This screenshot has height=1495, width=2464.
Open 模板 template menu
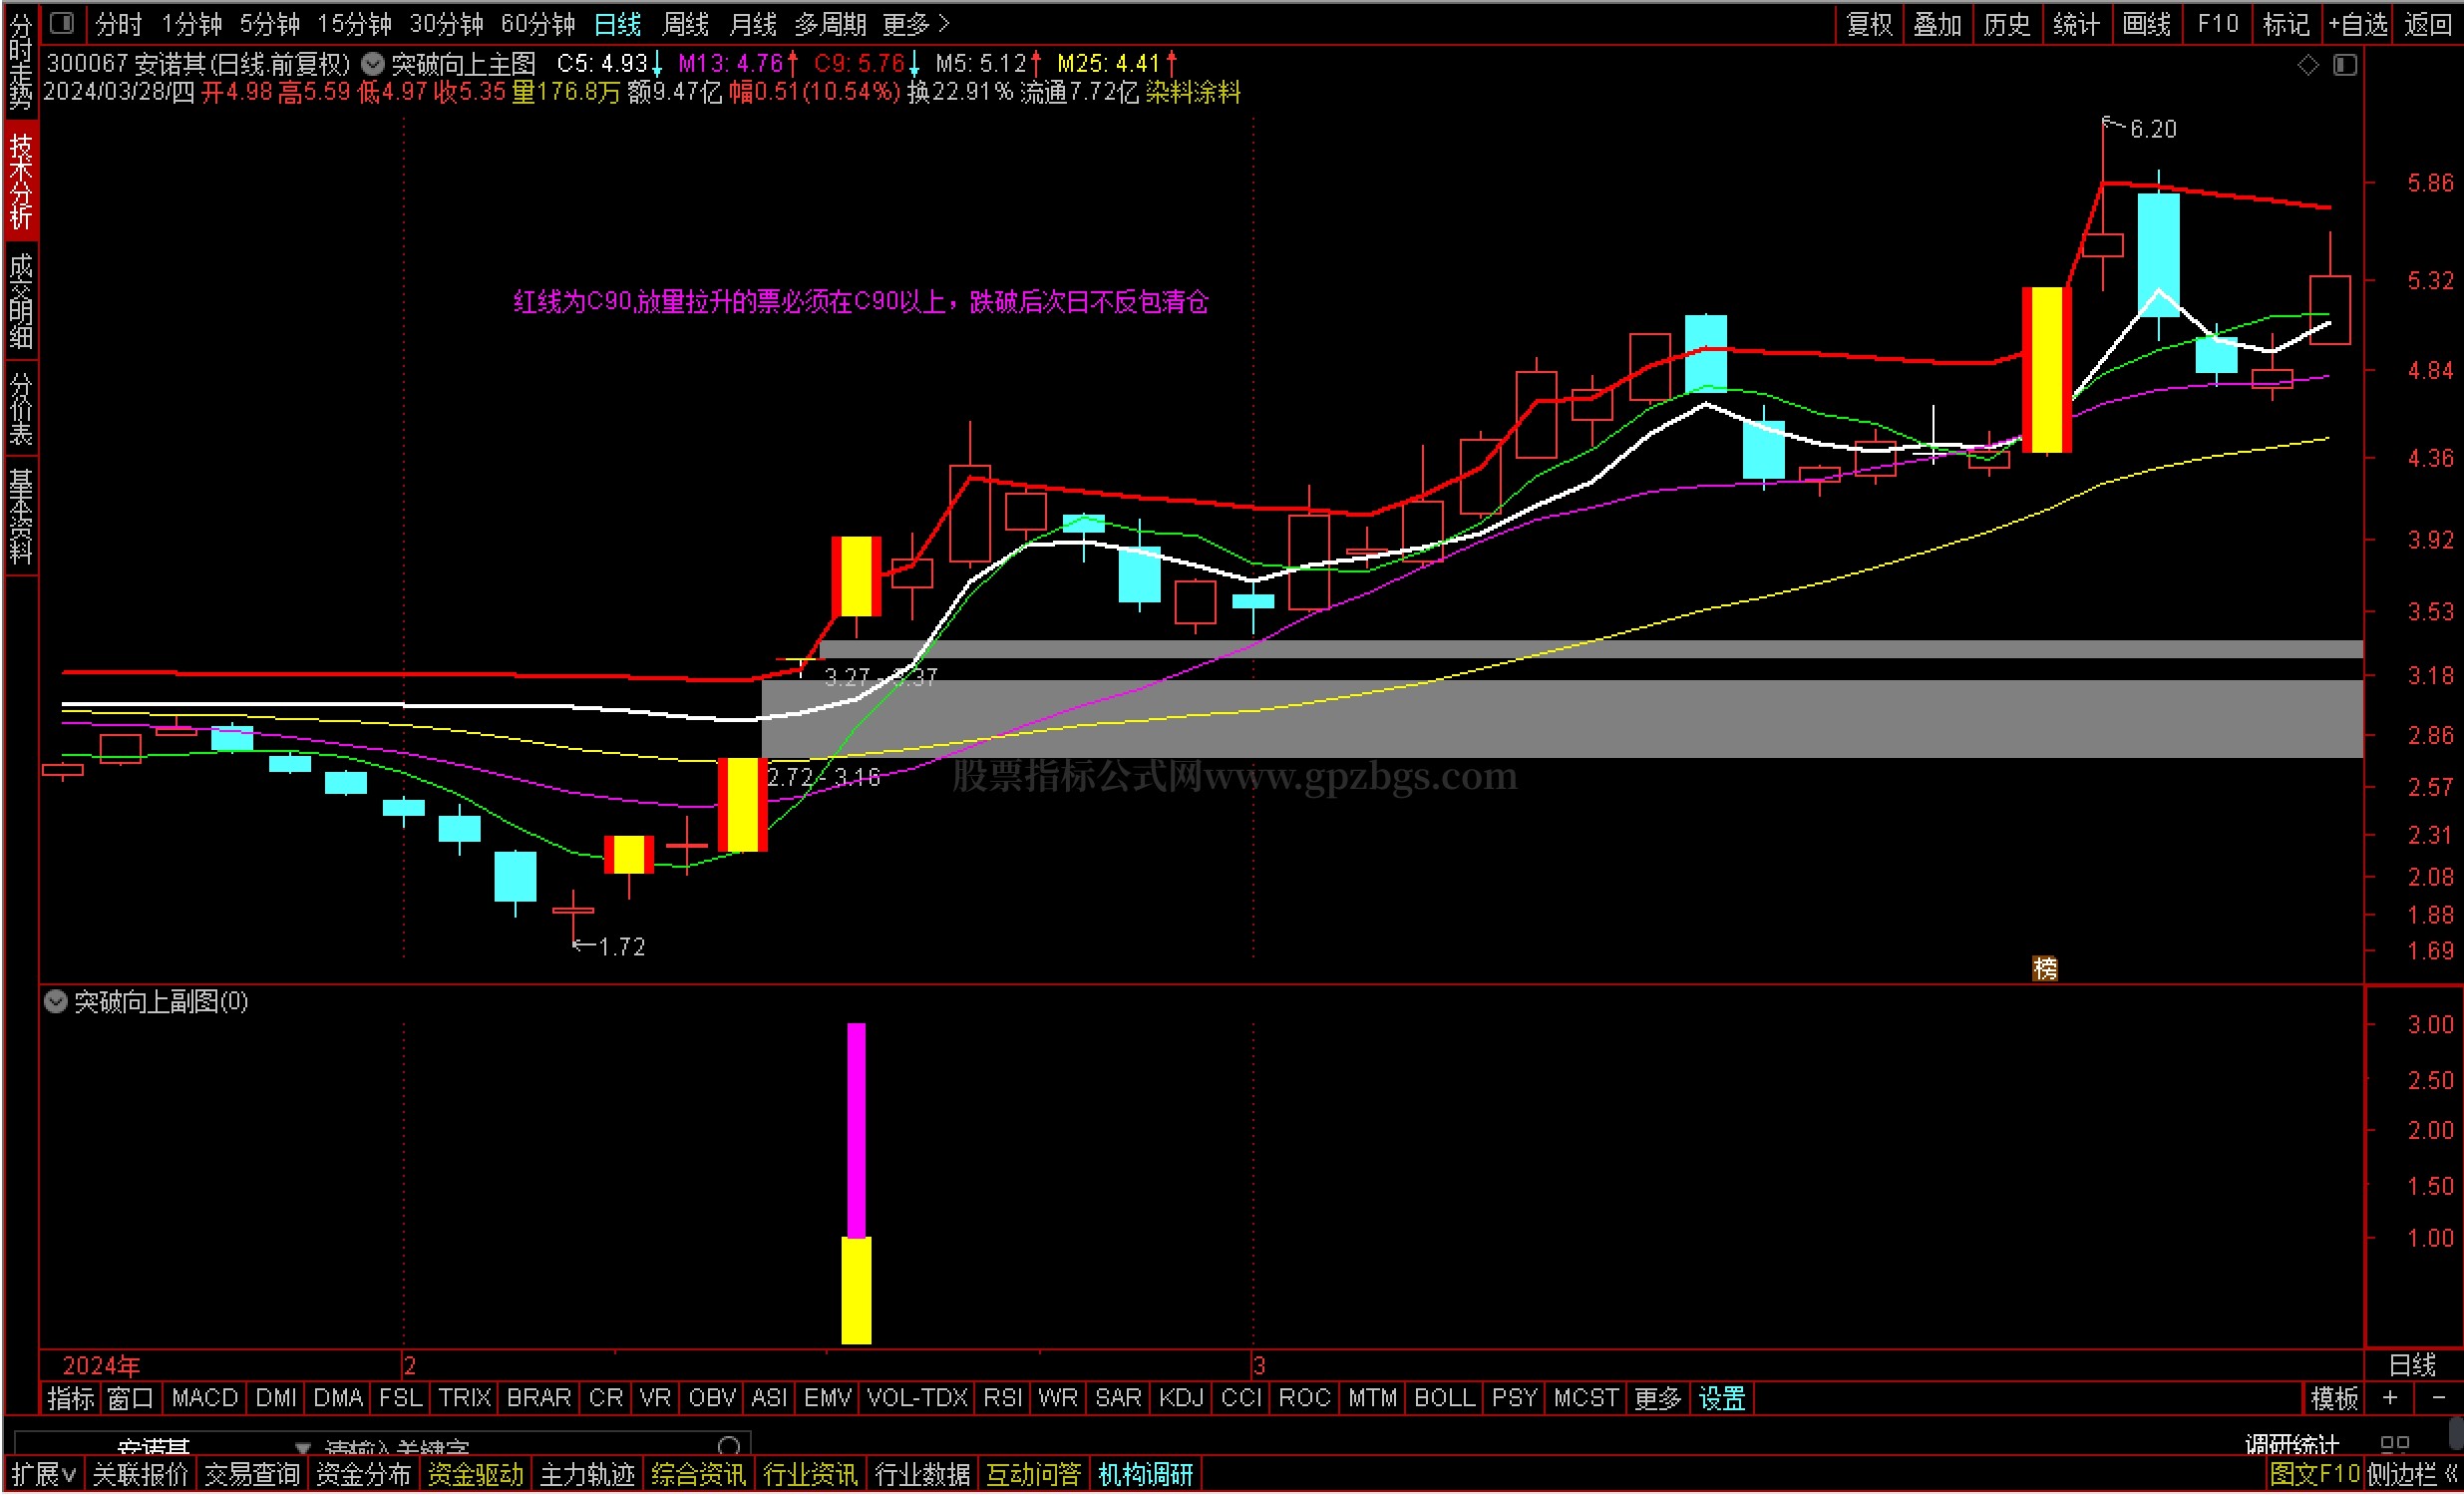pyautogui.click(x=2334, y=1398)
